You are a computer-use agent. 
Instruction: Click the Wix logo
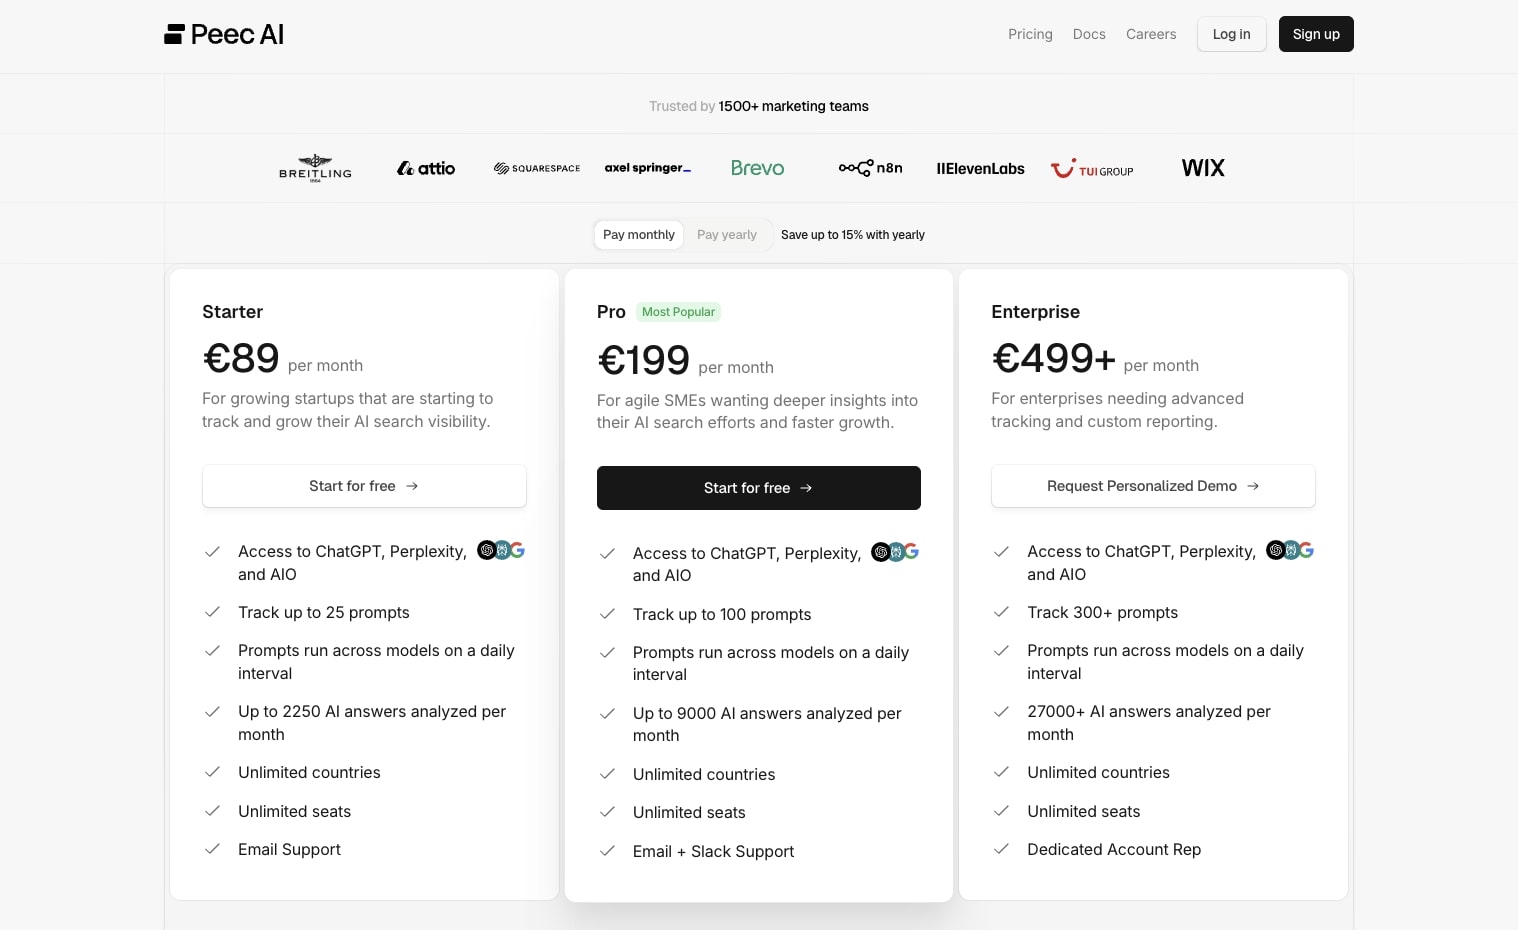tap(1203, 168)
